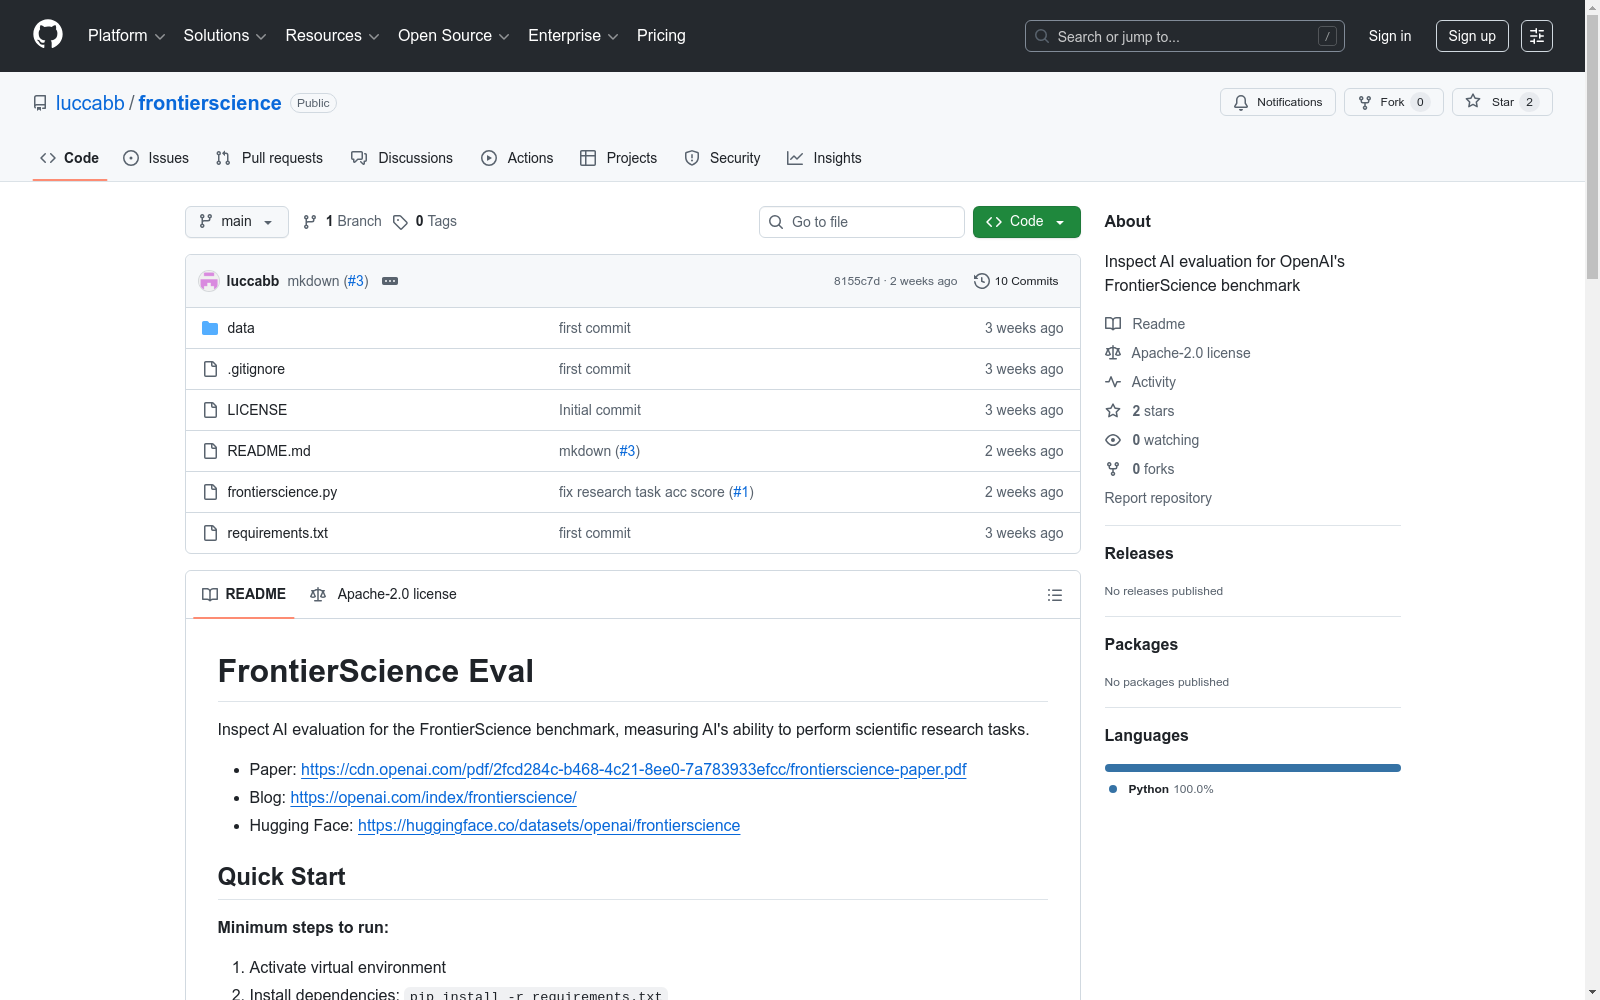Open the fix research task acc score commit
The image size is (1600, 1000).
click(642, 492)
